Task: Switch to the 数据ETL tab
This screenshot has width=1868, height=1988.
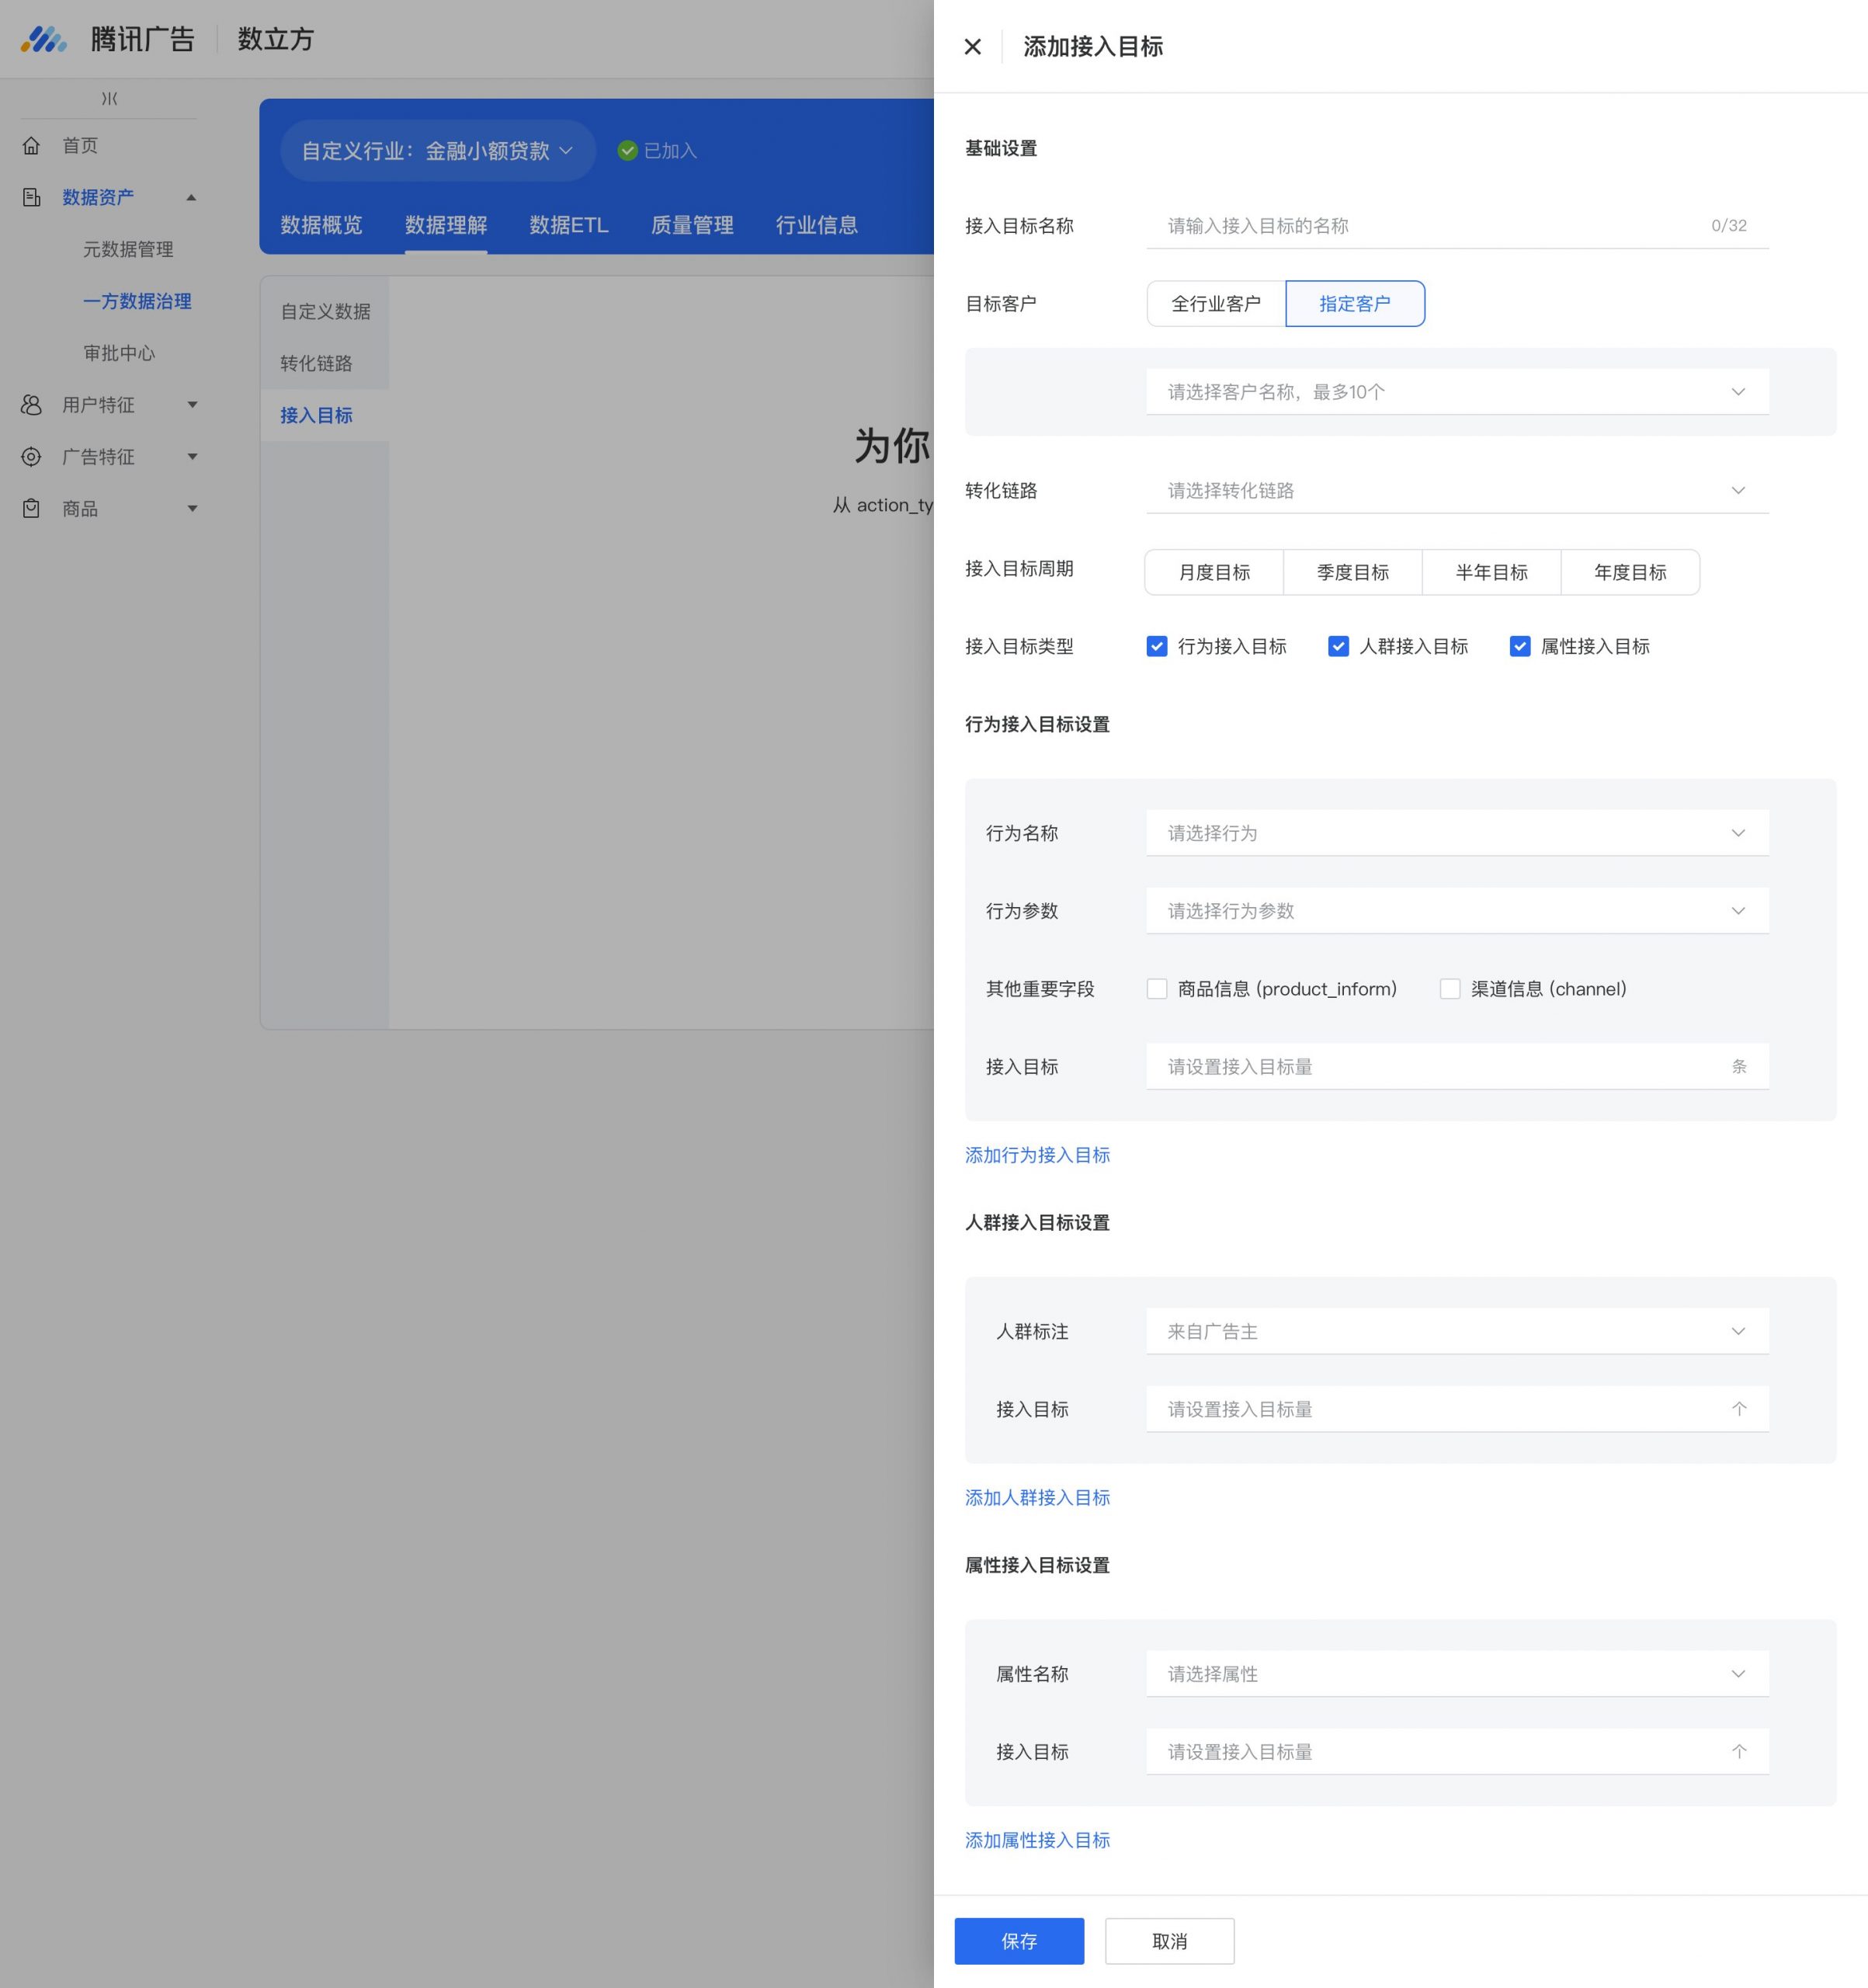Action: point(568,224)
